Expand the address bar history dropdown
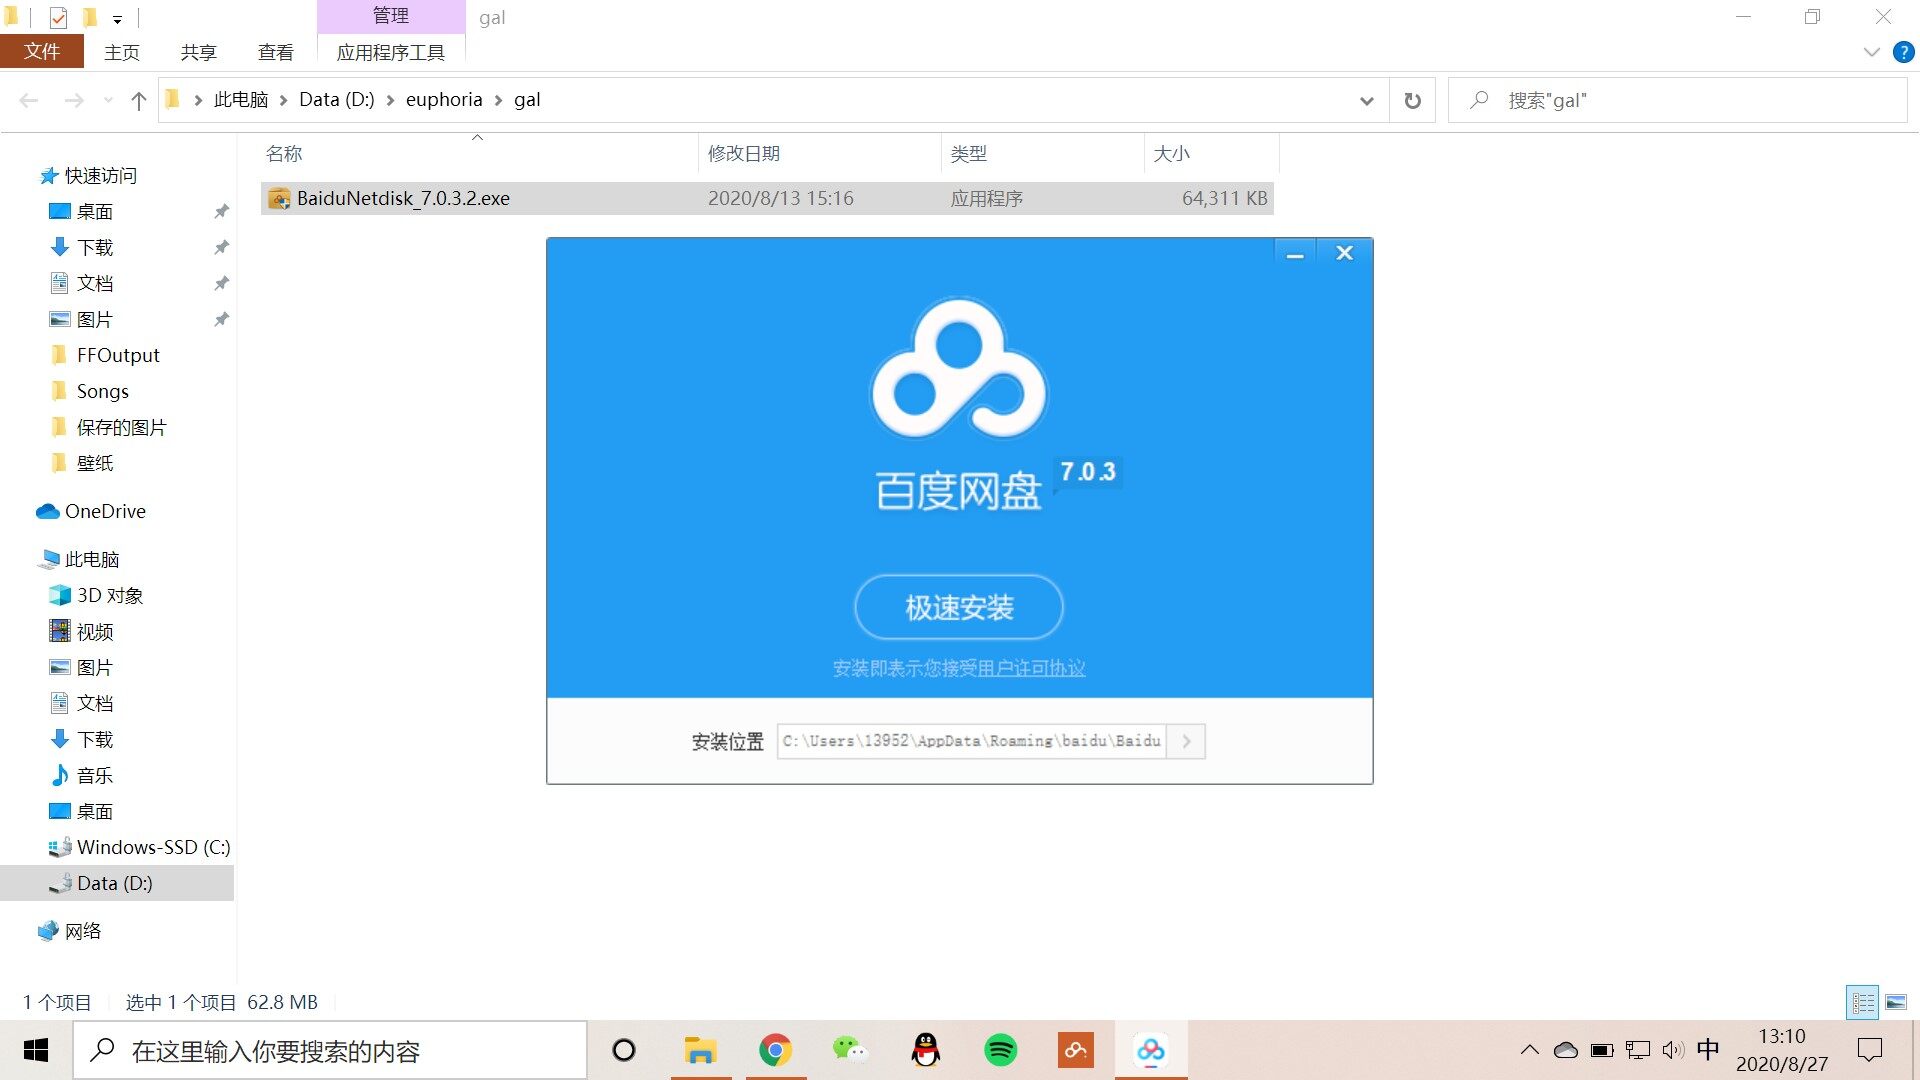 pos(1366,100)
